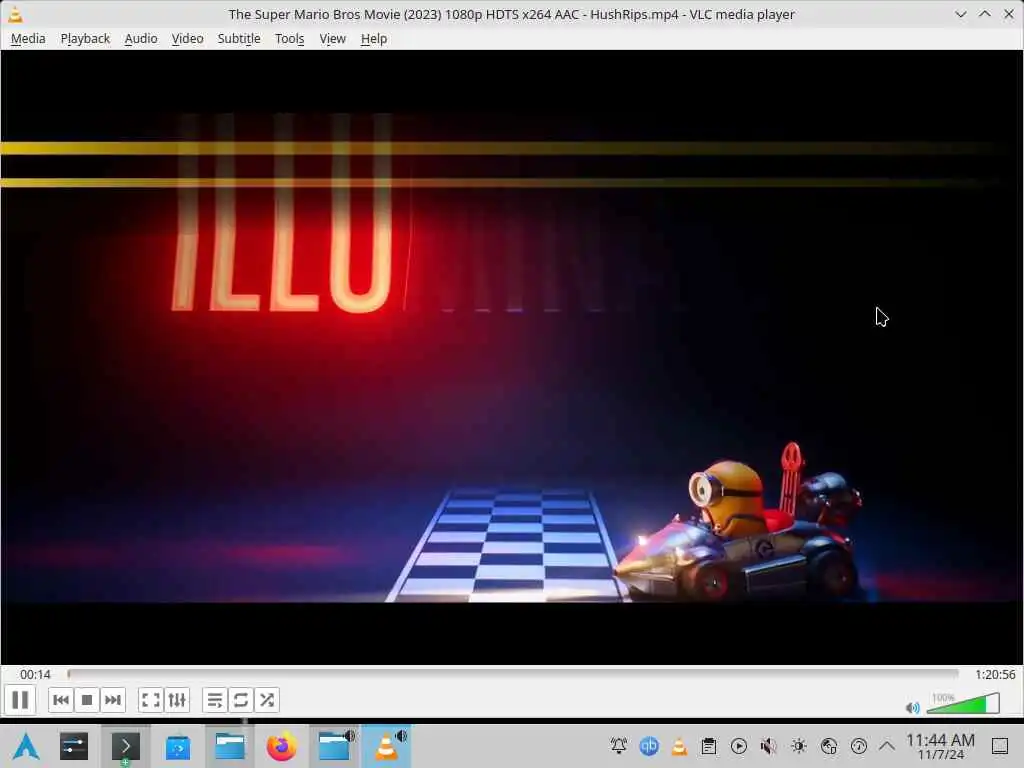The height and width of the screenshot is (768, 1024).
Task: Click the VLC system tray cone icon
Action: coord(679,746)
